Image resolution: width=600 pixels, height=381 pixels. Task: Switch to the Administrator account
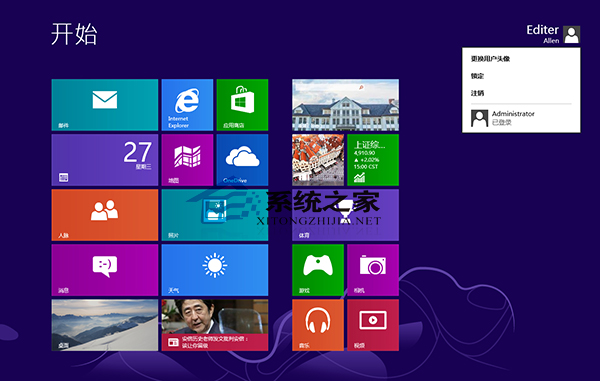pos(521,118)
